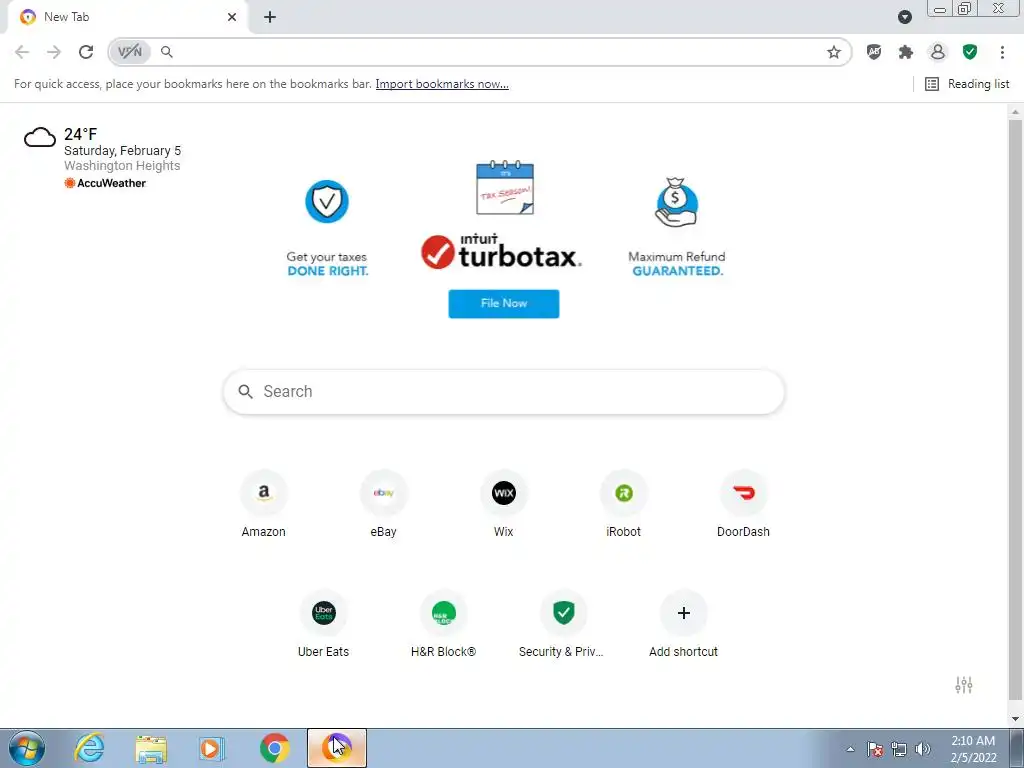Bookmark this page with star icon
1024x768 pixels.
[834, 52]
